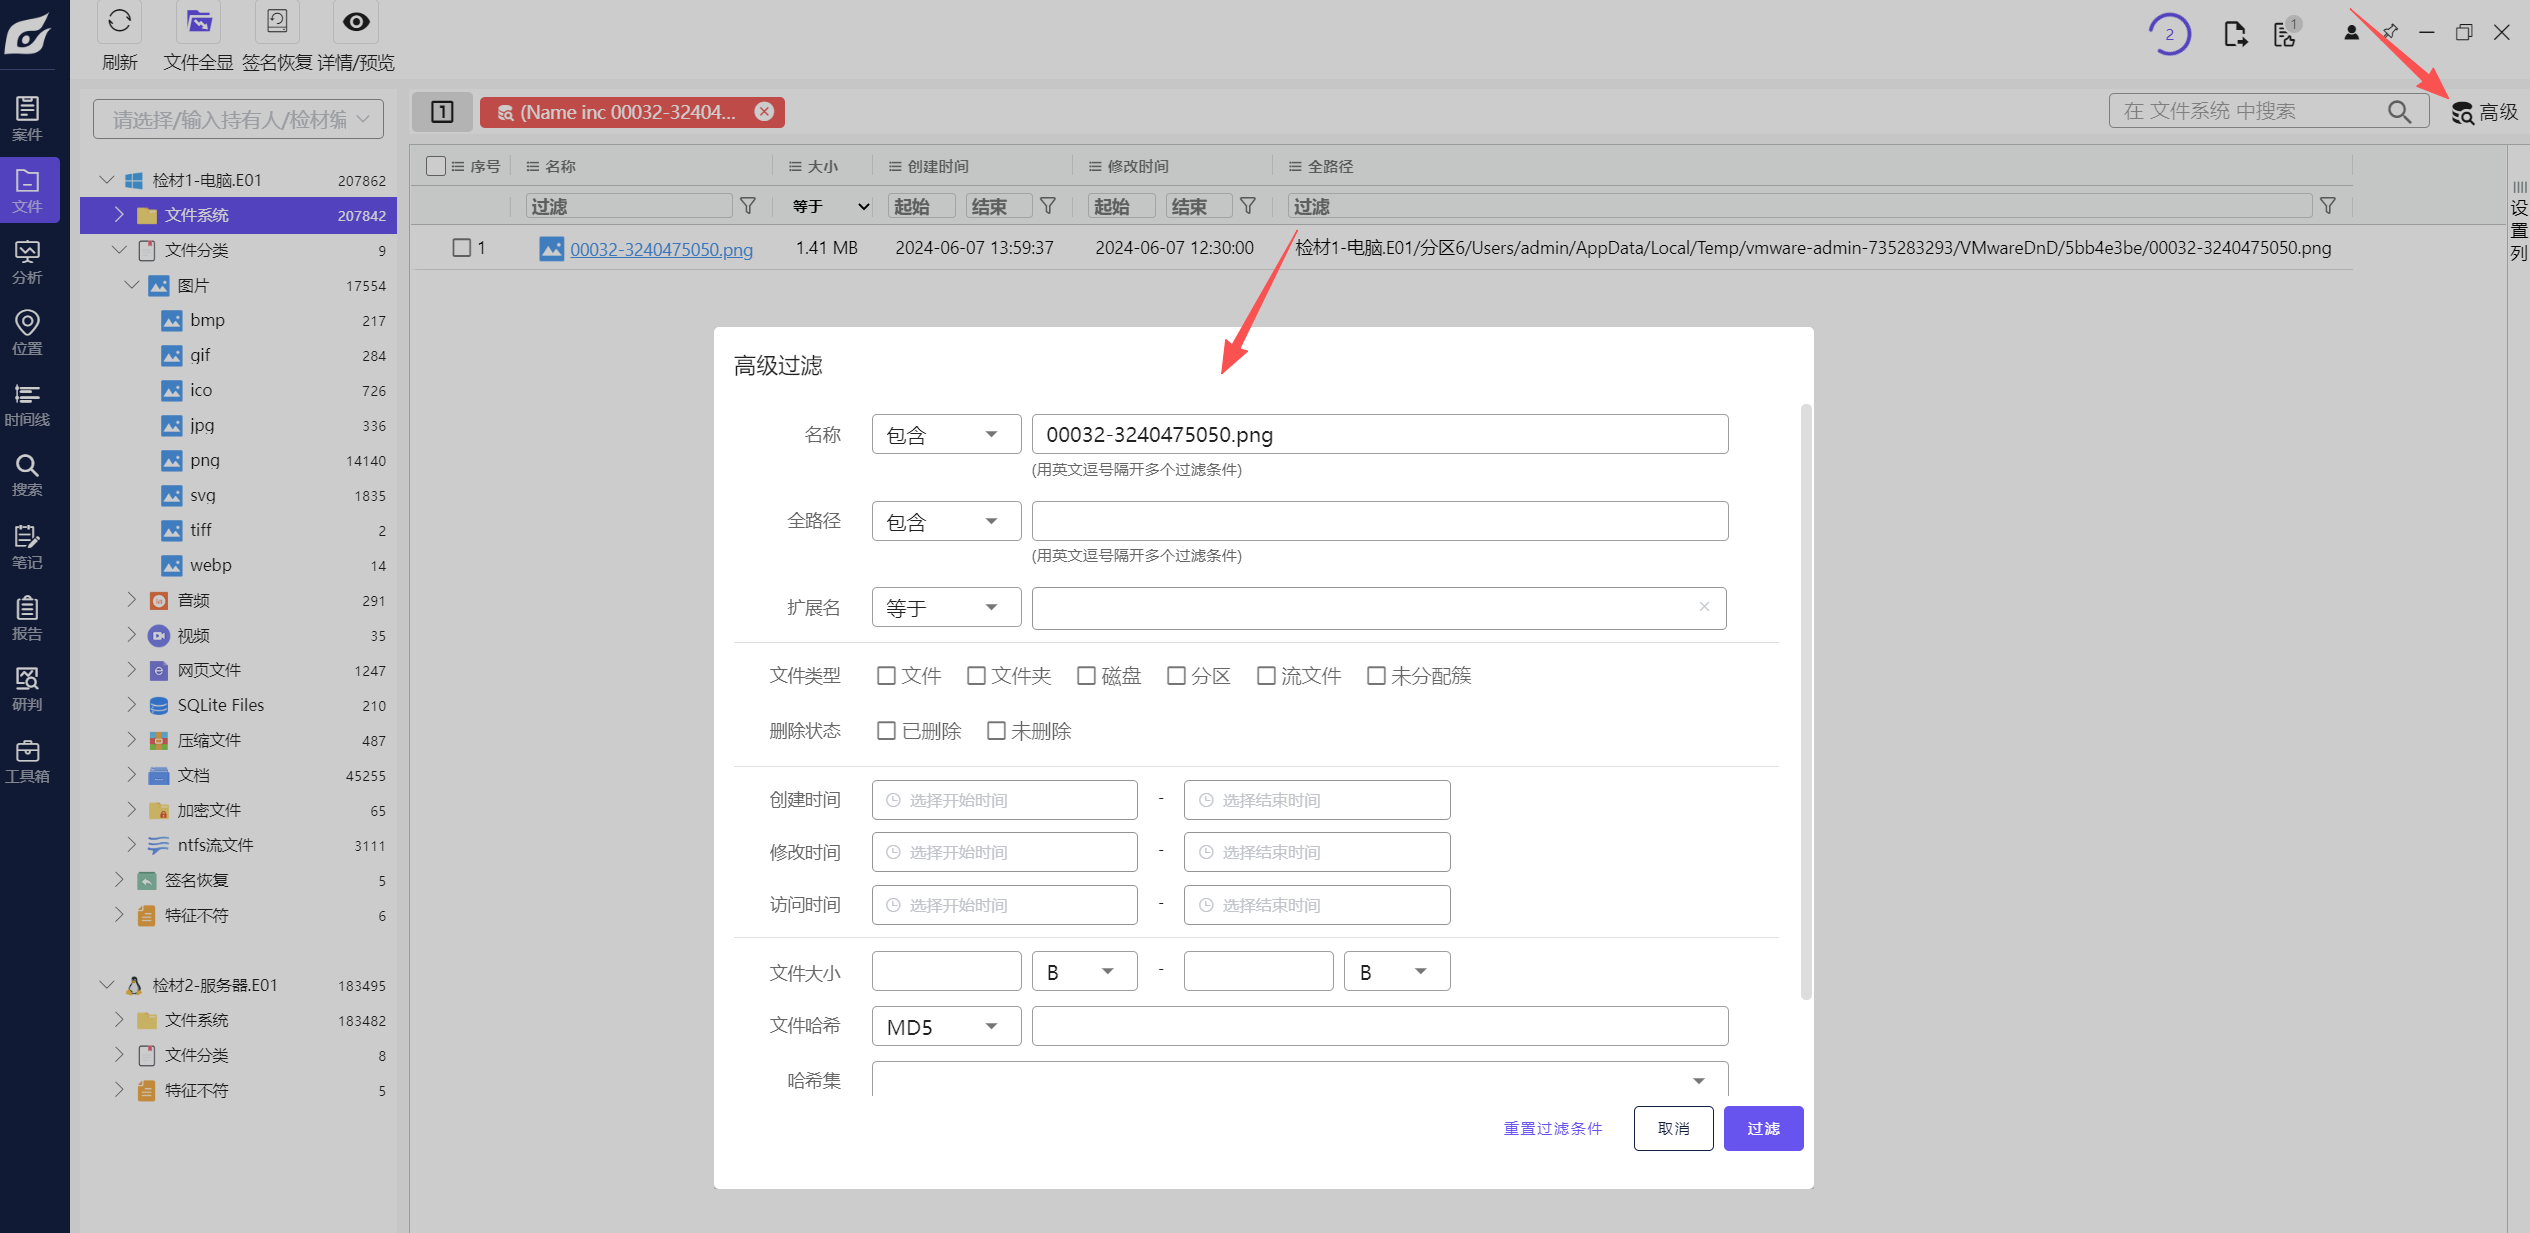Open the 扩展名 等于 dropdown

(x=946, y=607)
